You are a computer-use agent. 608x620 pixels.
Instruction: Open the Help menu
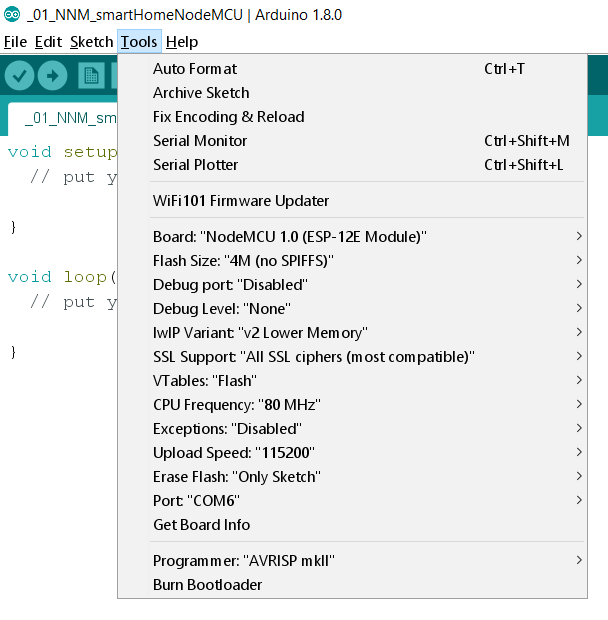click(x=182, y=42)
